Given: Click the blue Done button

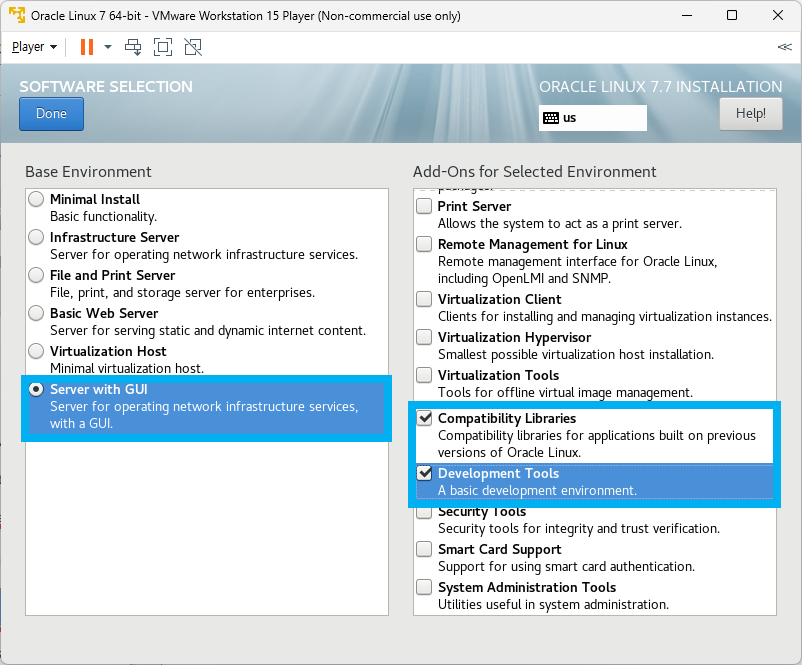Looking at the screenshot, I should pos(51,114).
